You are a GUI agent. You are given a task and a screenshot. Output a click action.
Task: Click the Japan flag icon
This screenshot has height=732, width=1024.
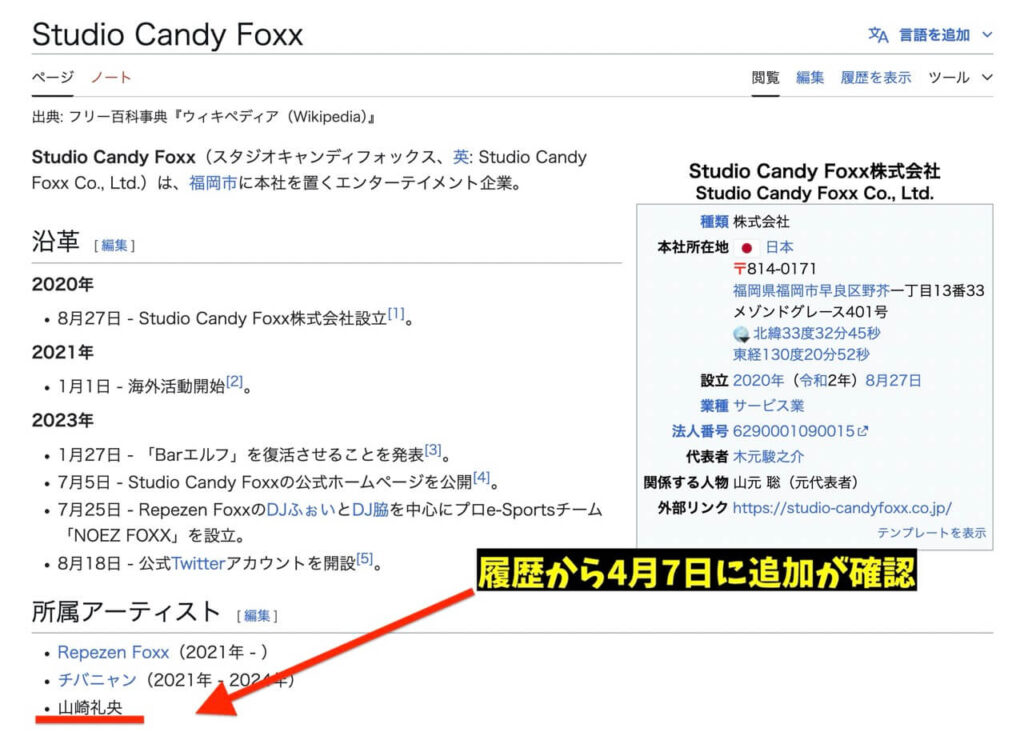coord(746,248)
